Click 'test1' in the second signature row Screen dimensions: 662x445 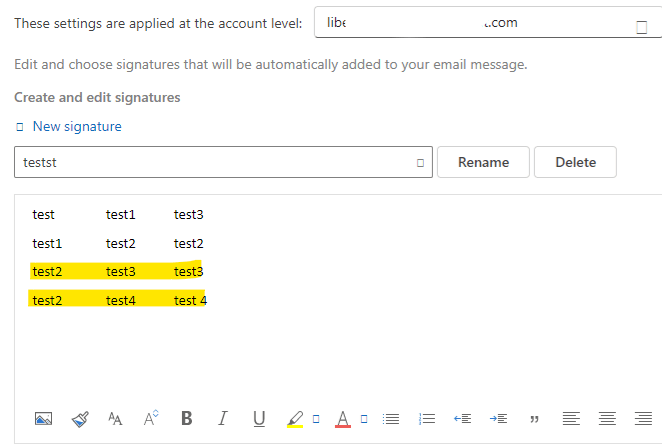point(47,243)
